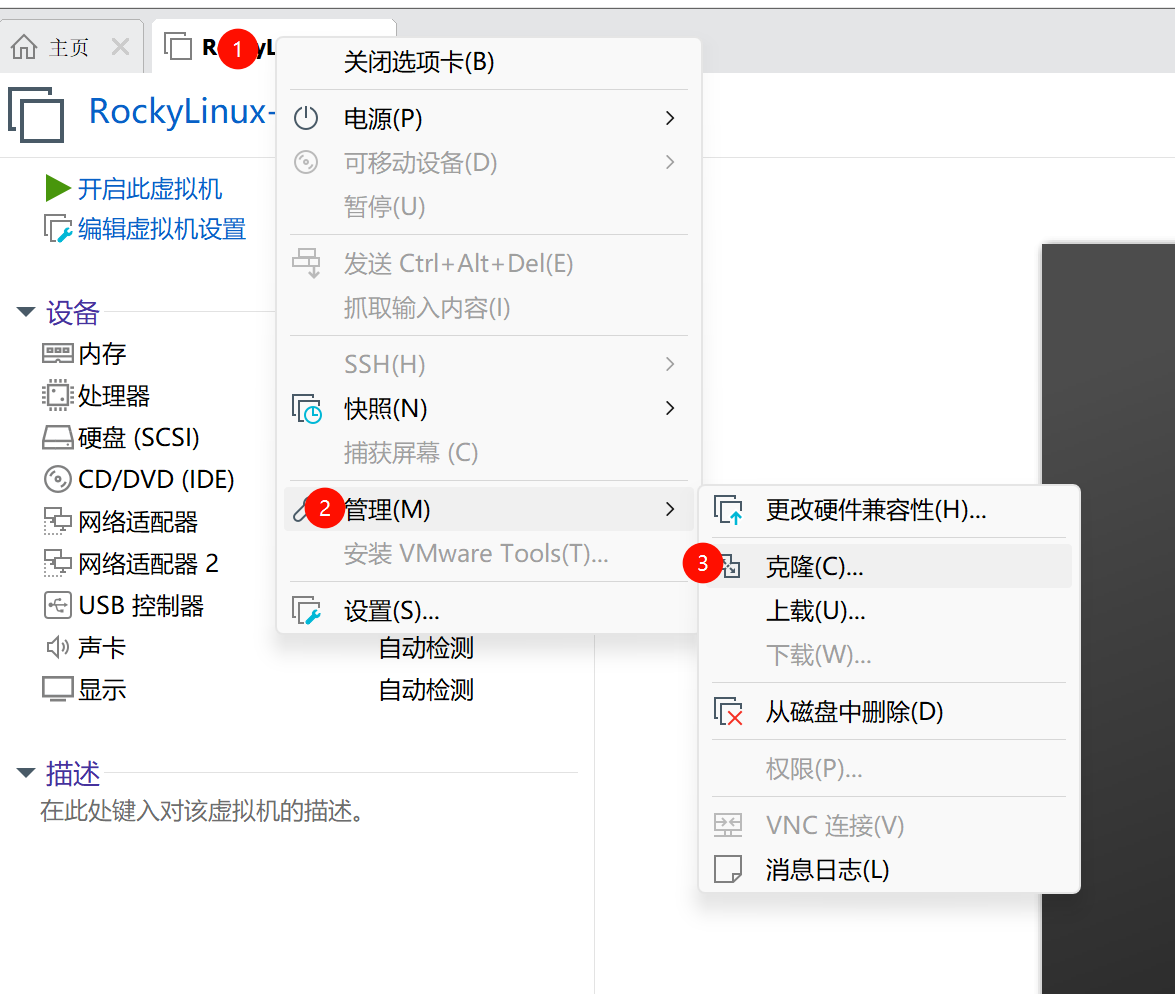Click the power icon in context menu
The height and width of the screenshot is (994, 1175).
click(x=306, y=118)
